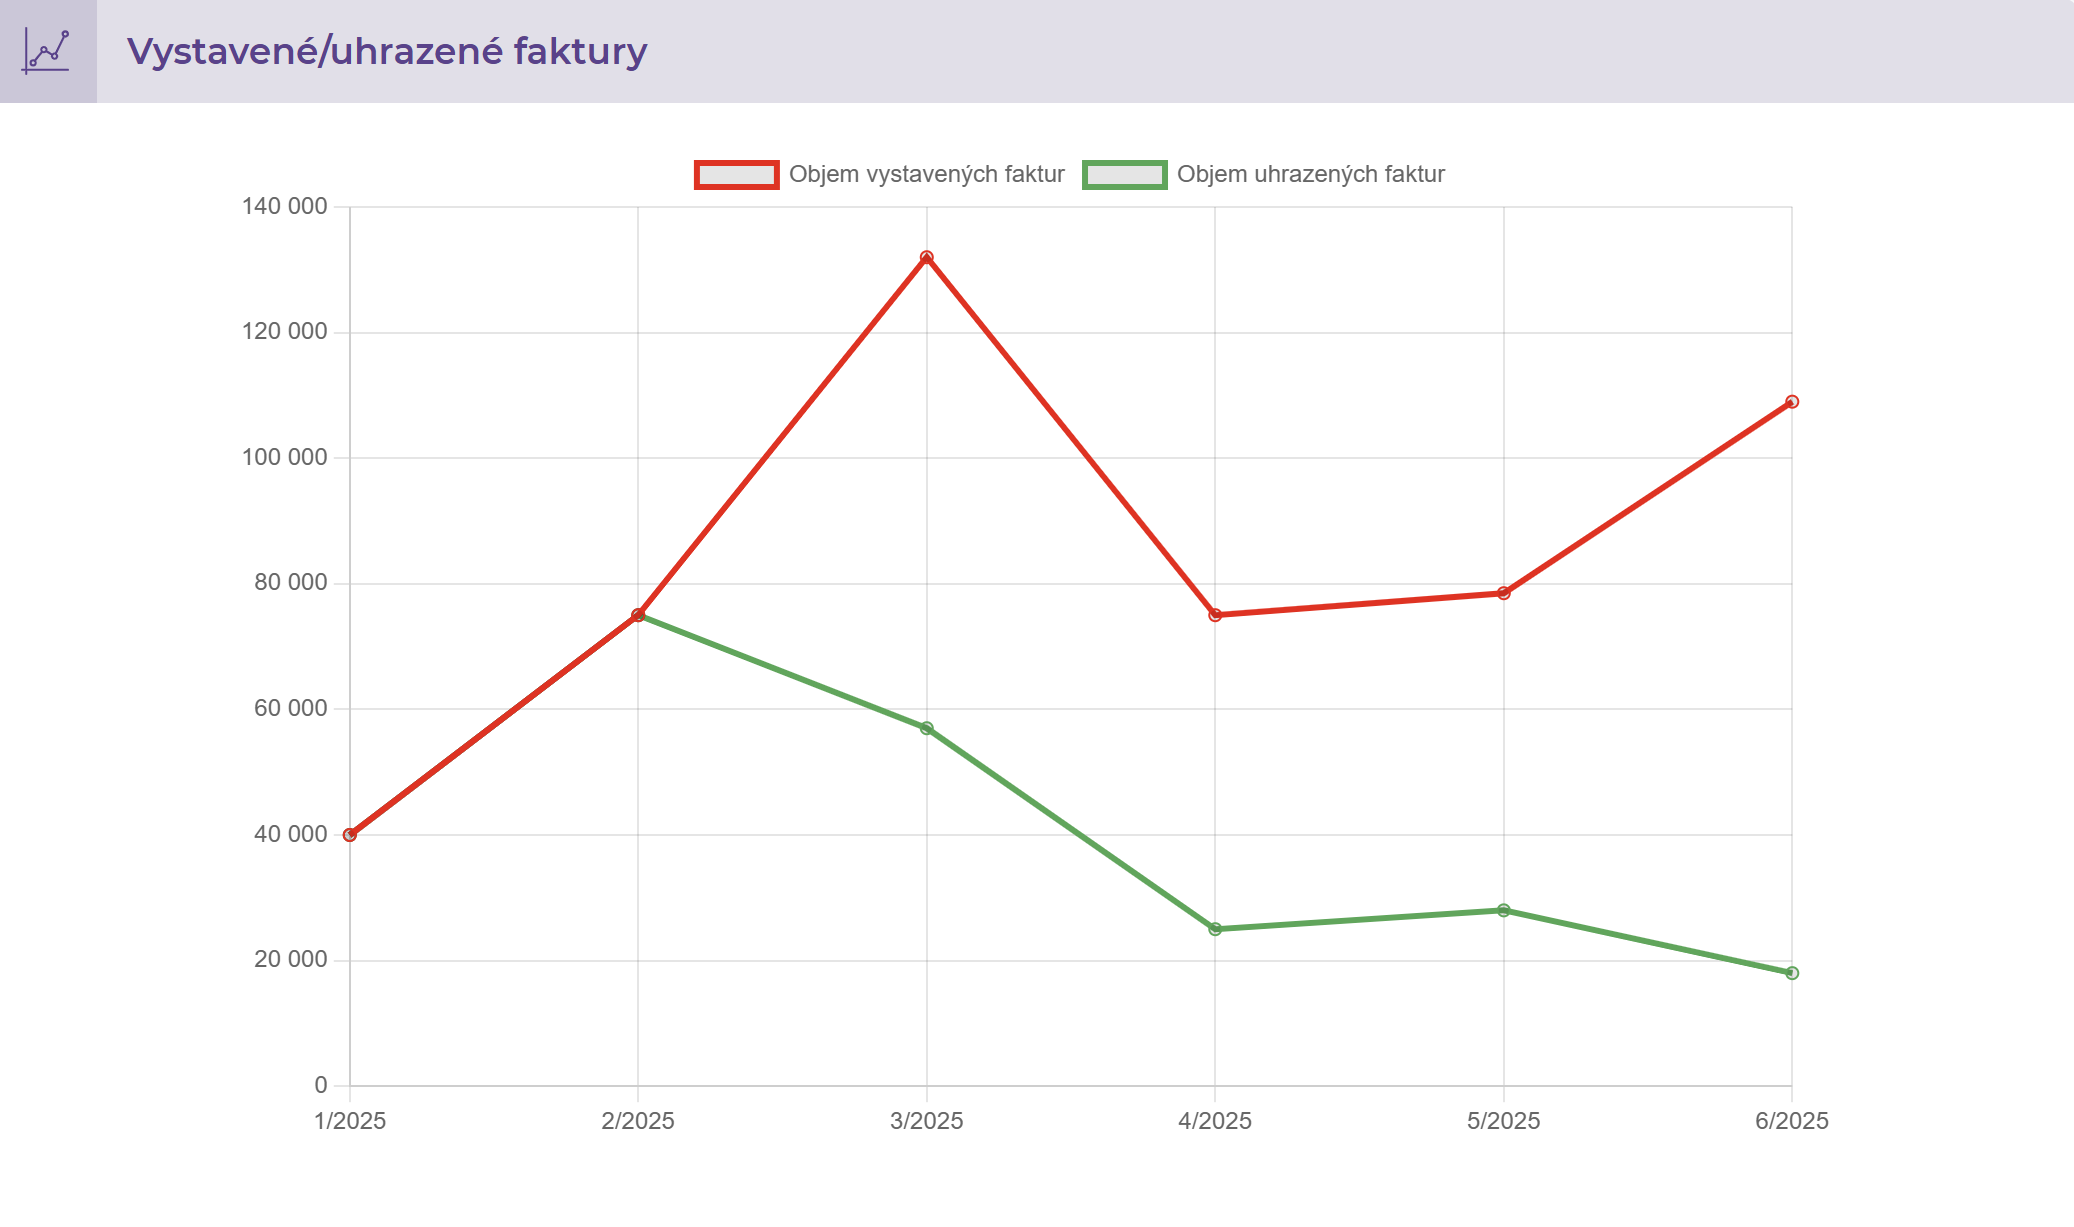Click green data point at 4/2025
2074x1227 pixels.
[x=1215, y=929]
